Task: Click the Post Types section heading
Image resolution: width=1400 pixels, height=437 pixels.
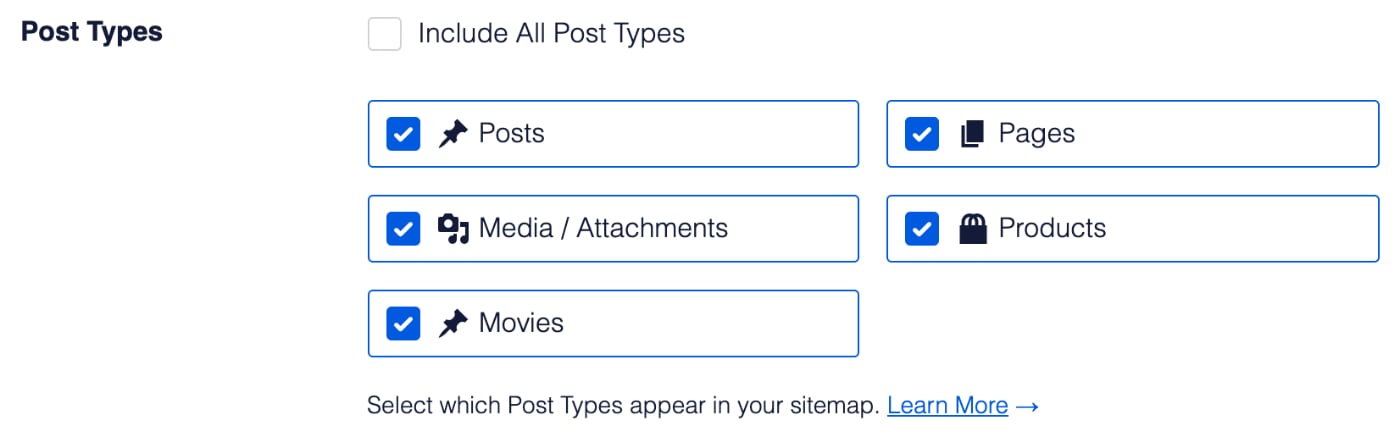Action: tap(92, 32)
